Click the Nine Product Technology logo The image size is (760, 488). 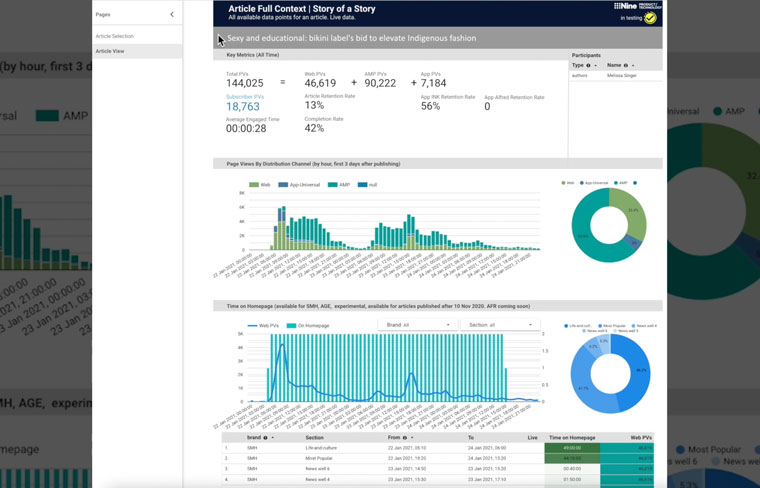point(636,6)
